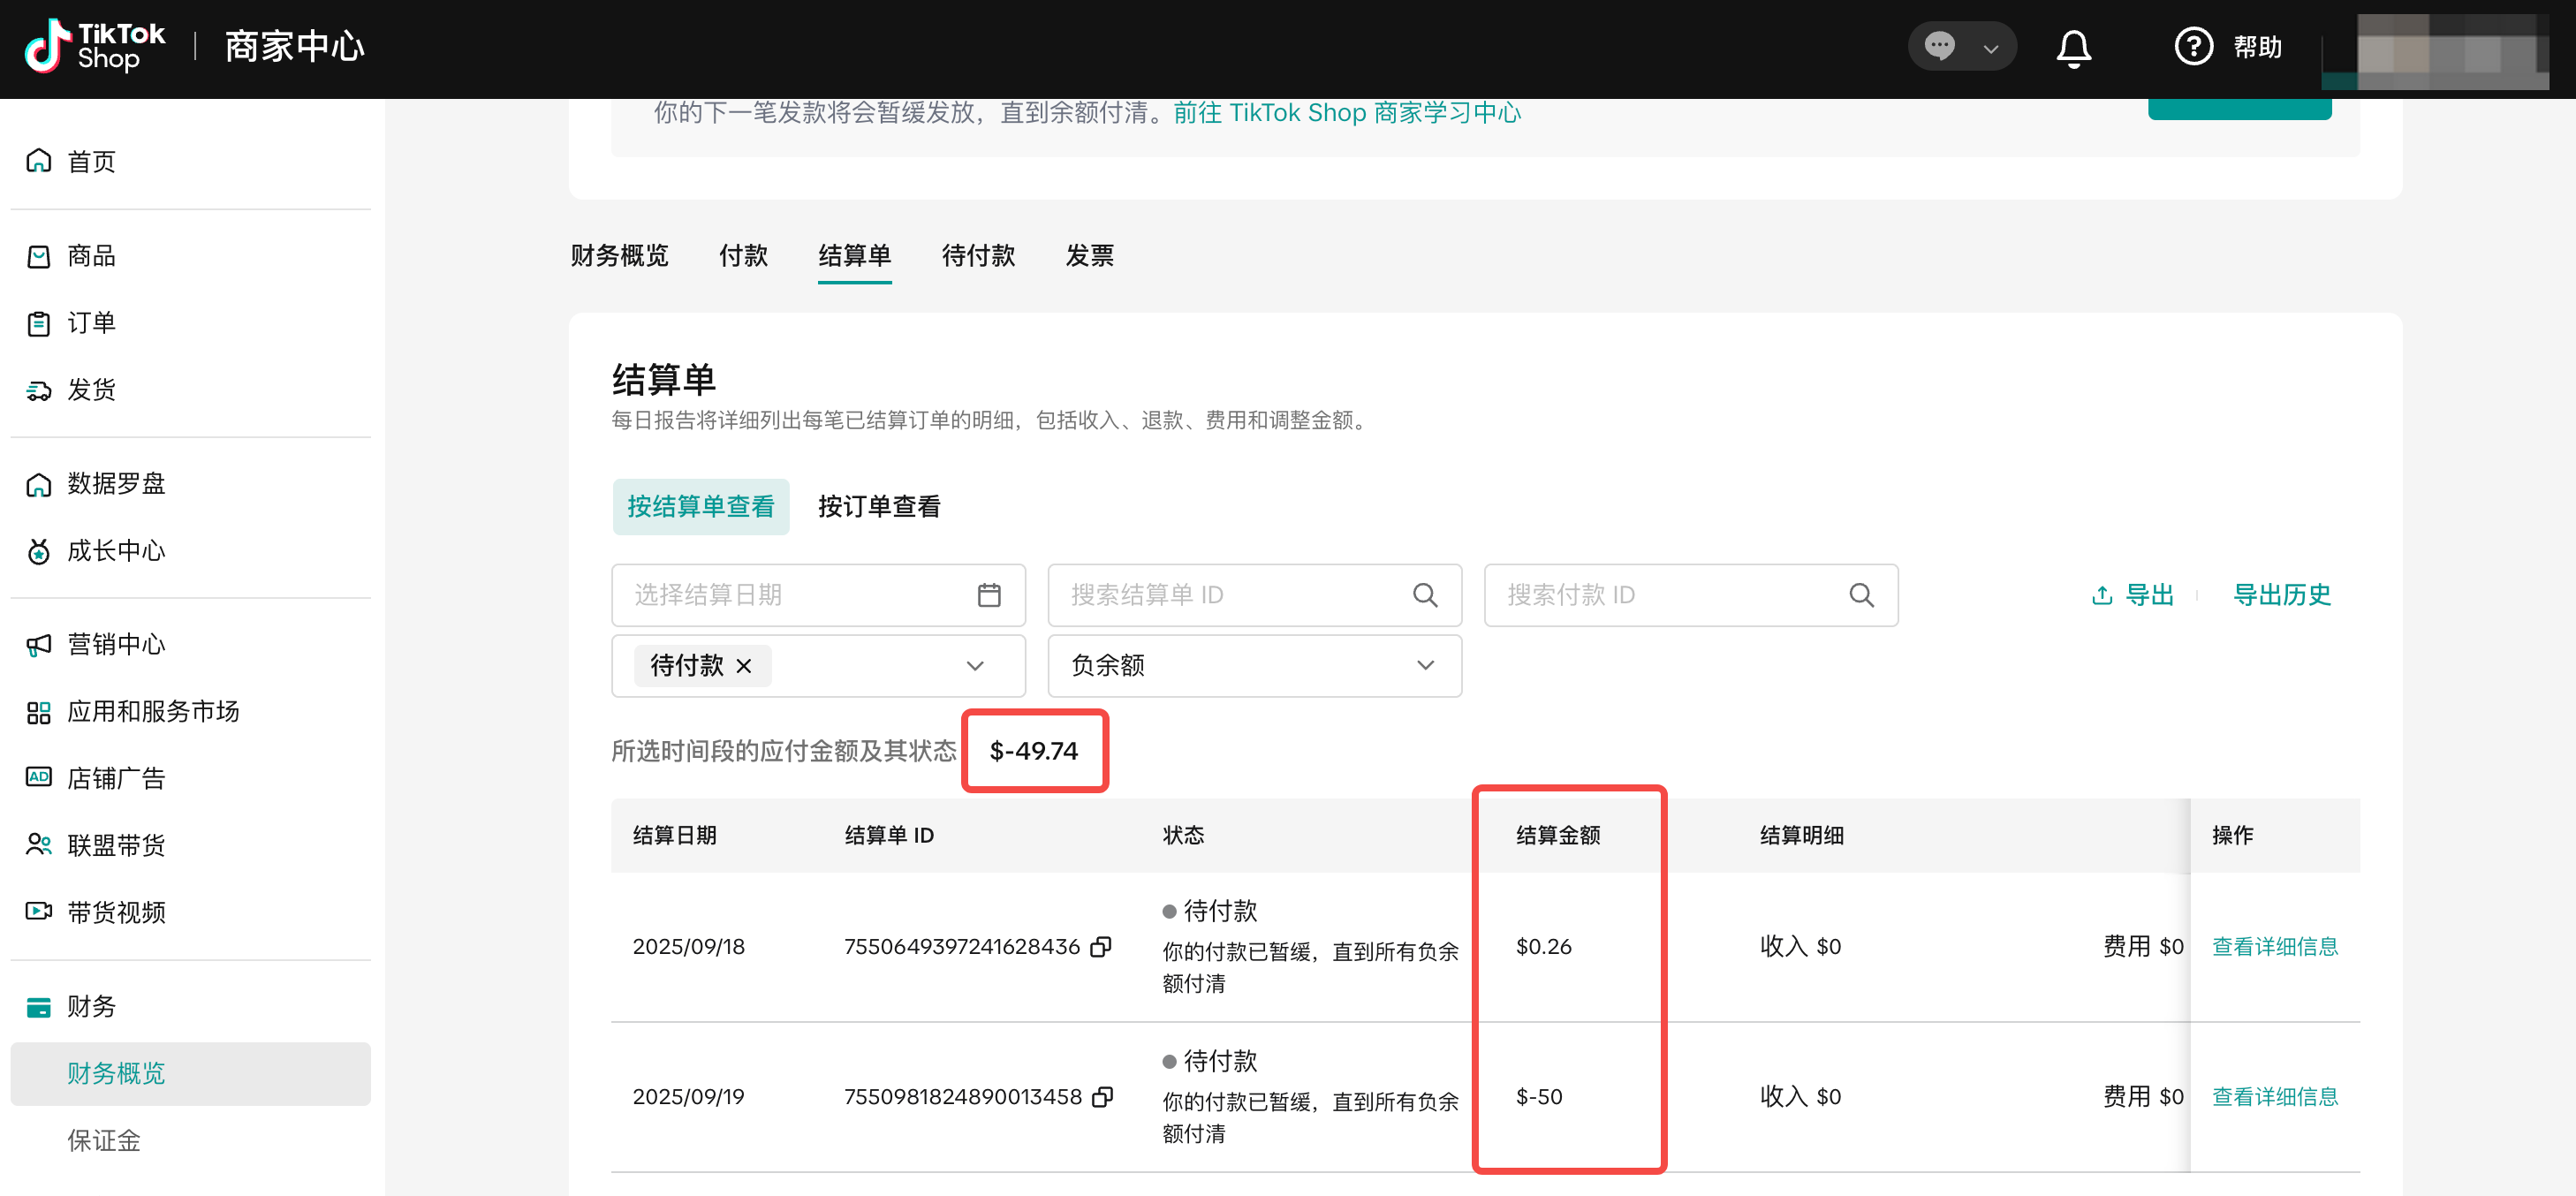Open the calendar icon in date picker
The height and width of the screenshot is (1196, 2576).
(988, 595)
